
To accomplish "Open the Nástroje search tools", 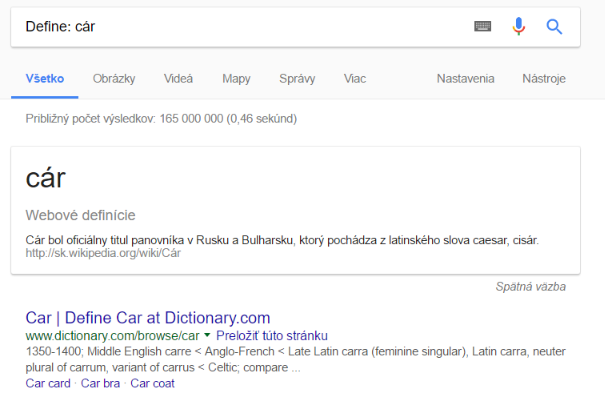I will pos(544,79).
